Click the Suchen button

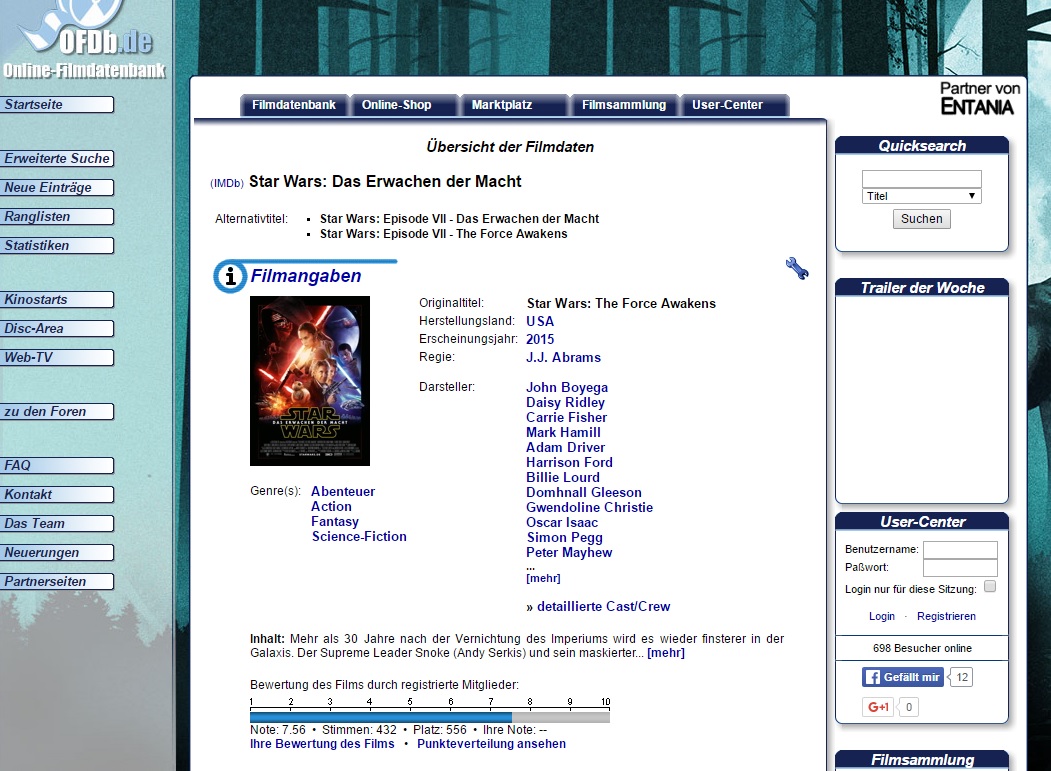point(922,219)
